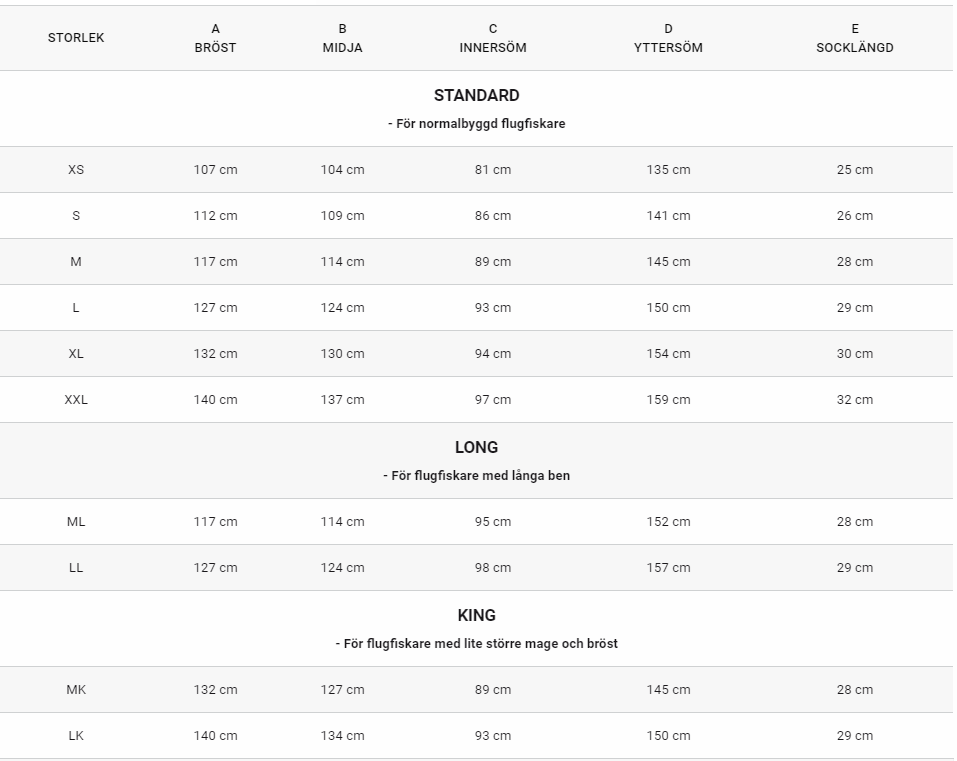Click the STANDARD section heading
Viewport: 957px width, 761px height.
click(476, 96)
